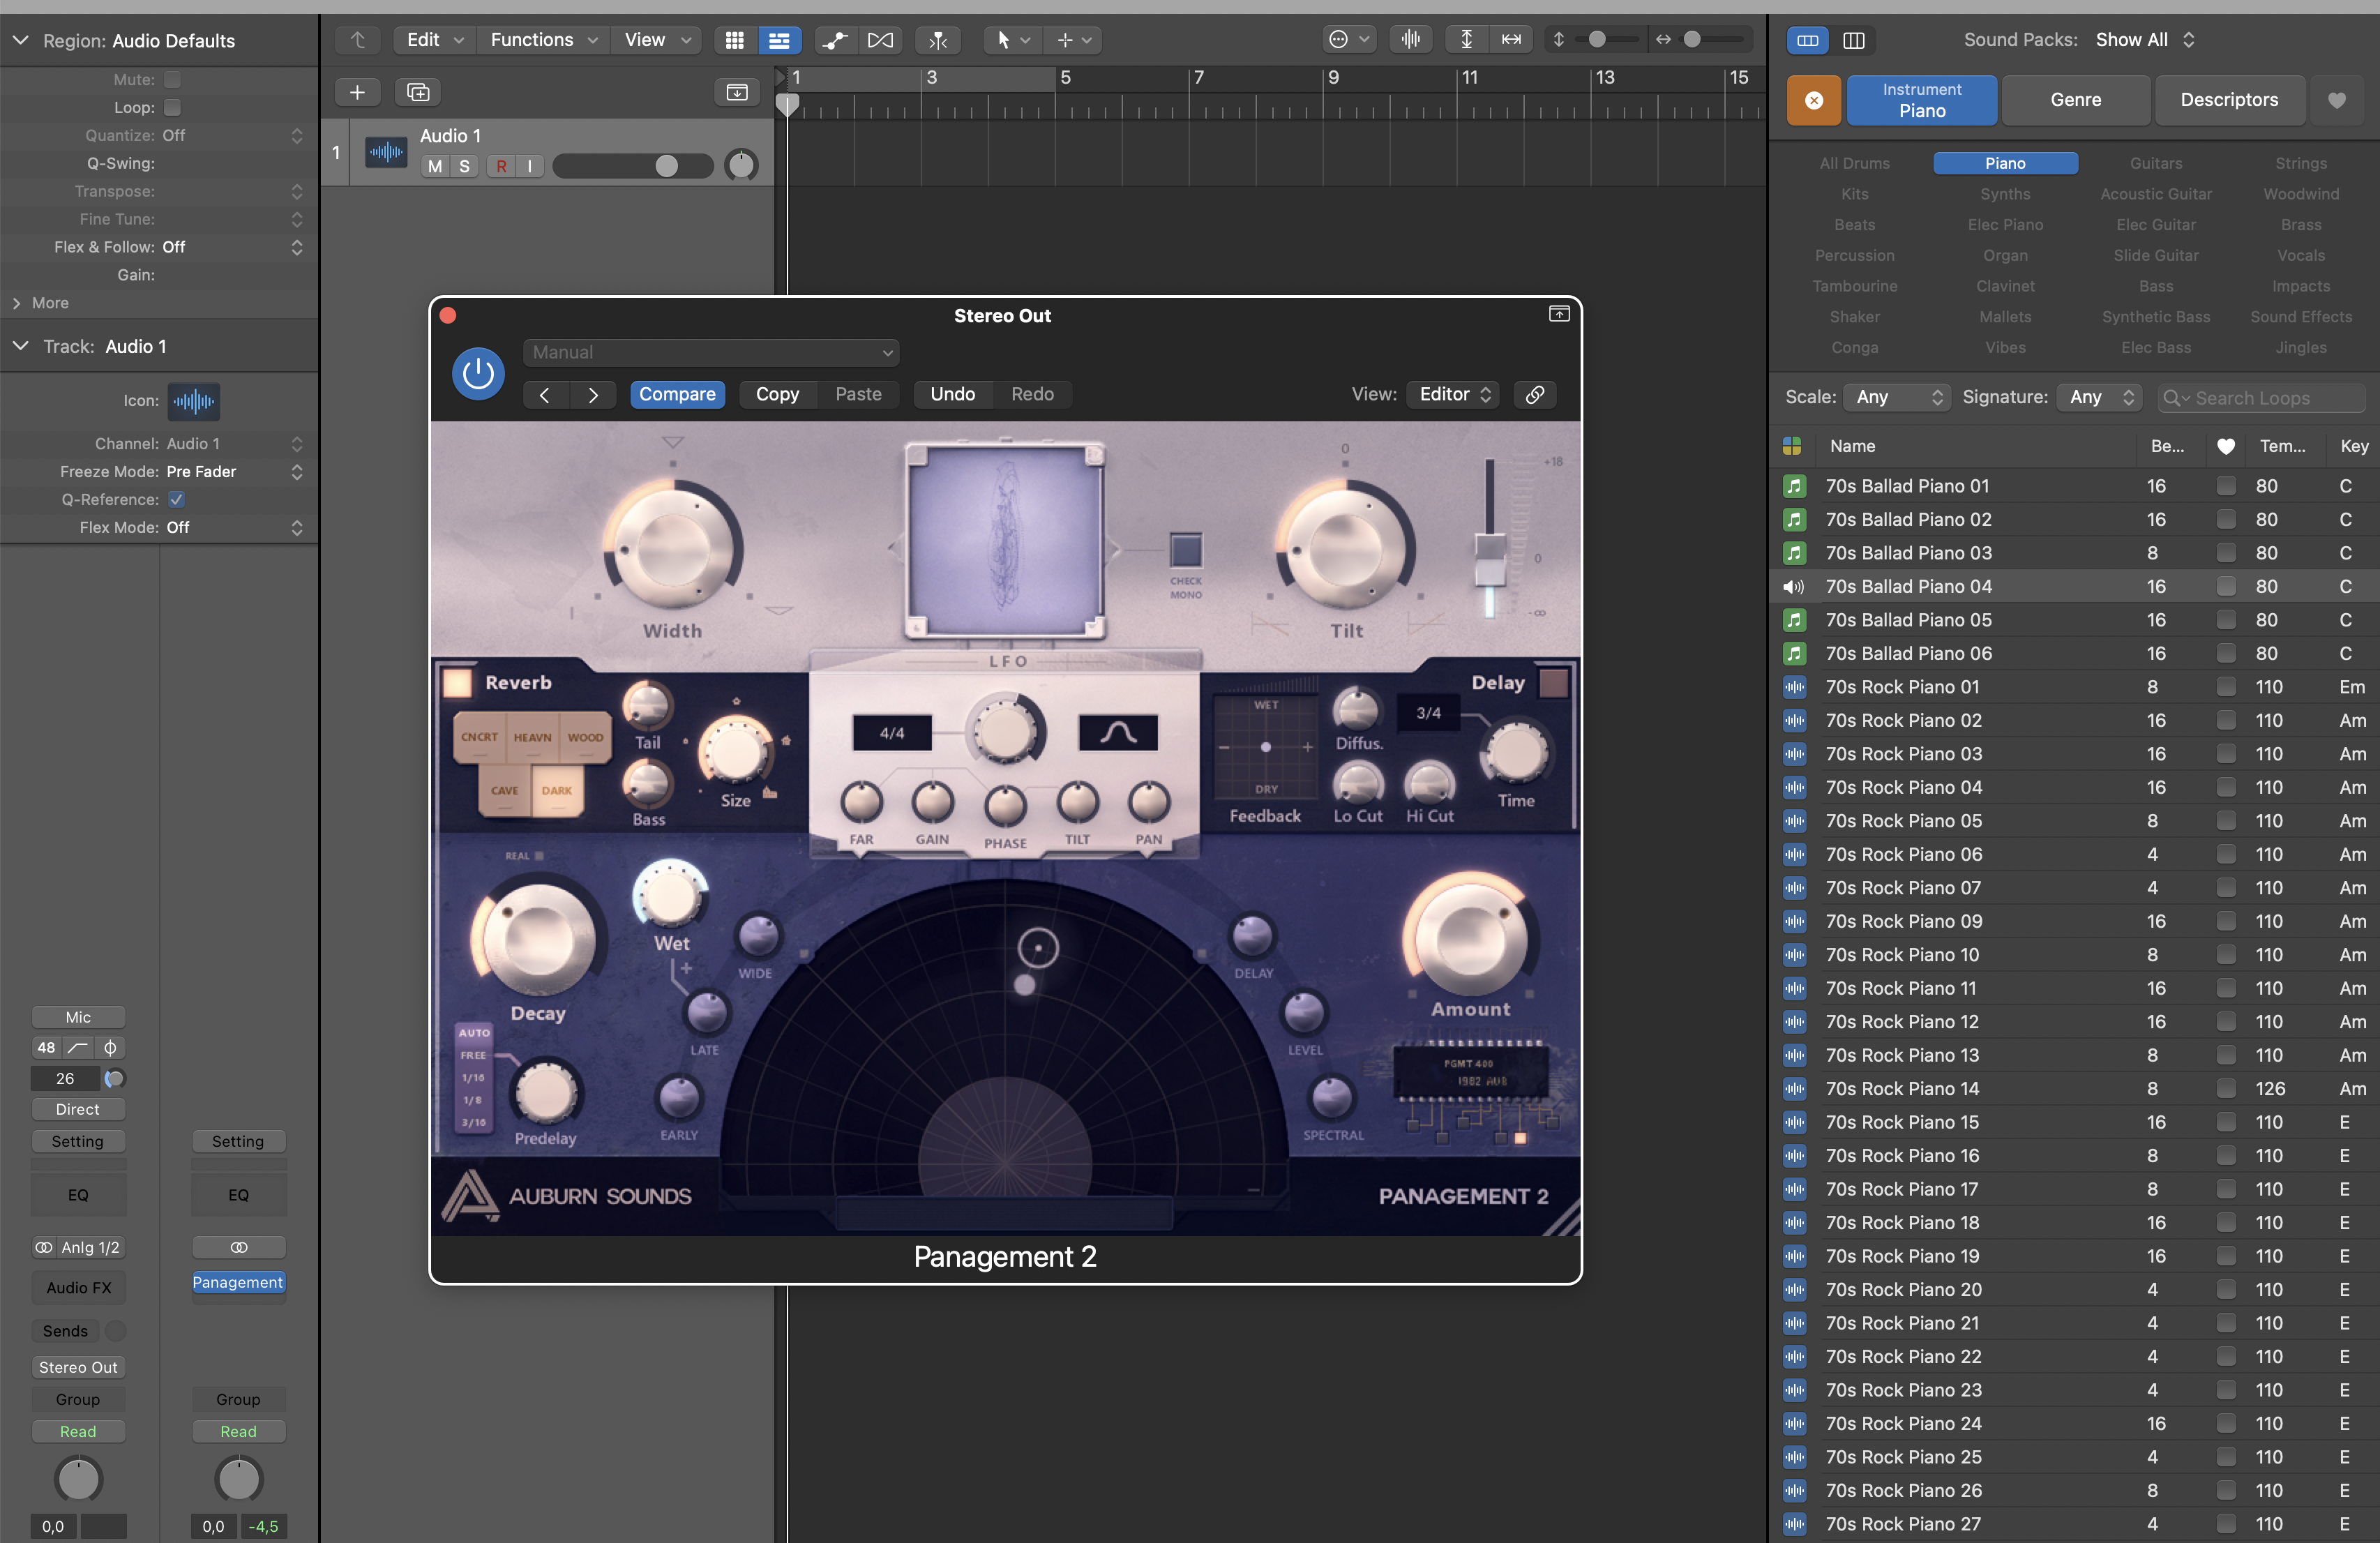Screen dimensions: 2380x1543
Task: Toggle the Q-Reference checkbox
Action: click(176, 499)
